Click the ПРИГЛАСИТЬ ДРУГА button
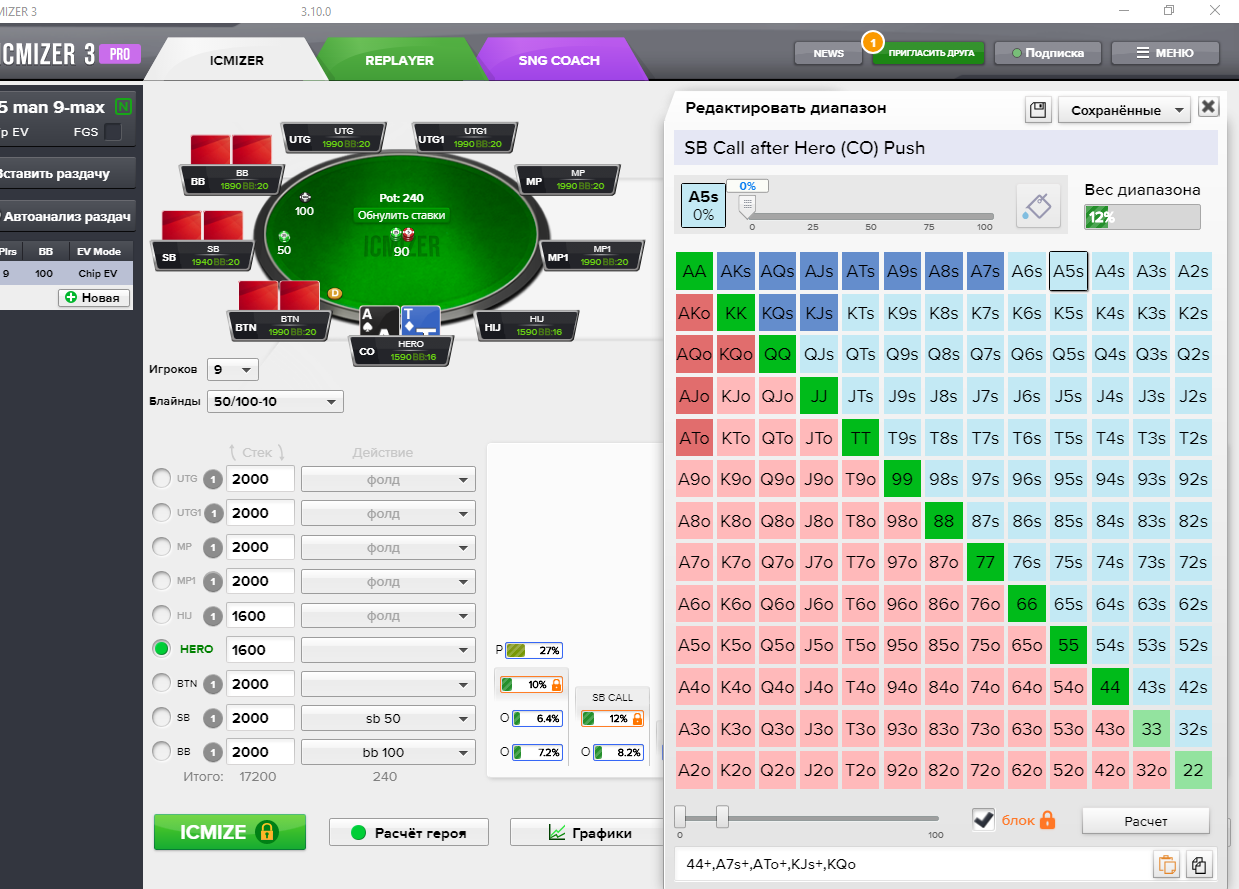Screen dimensions: 1239x889 929,53
